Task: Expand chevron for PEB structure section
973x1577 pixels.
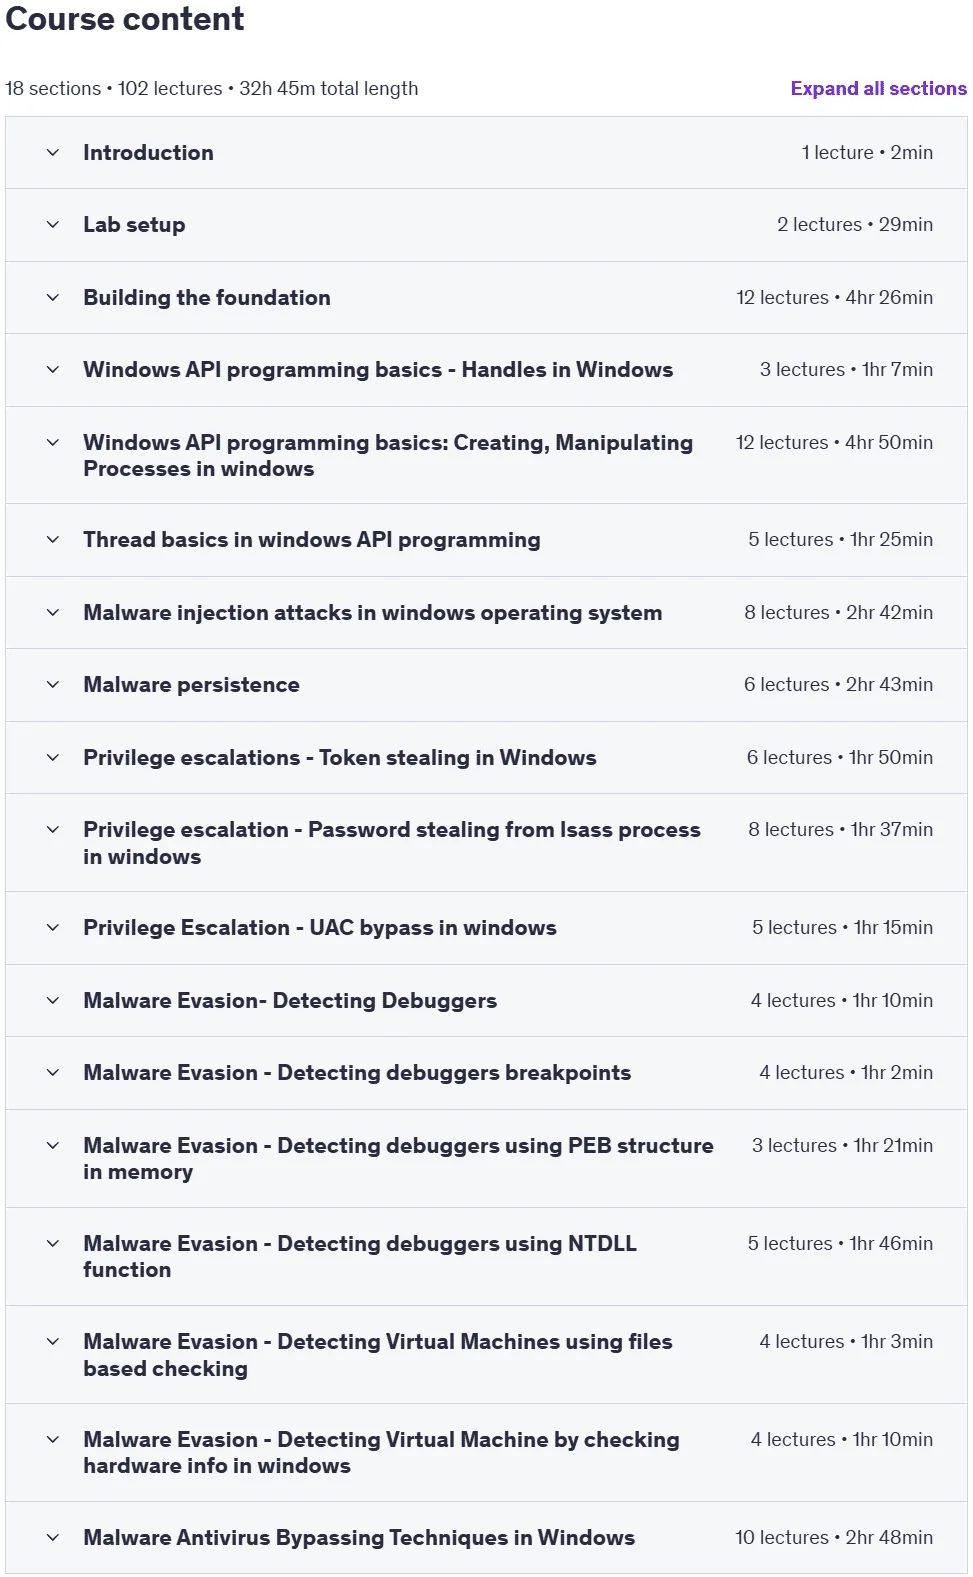Action: [53, 1146]
